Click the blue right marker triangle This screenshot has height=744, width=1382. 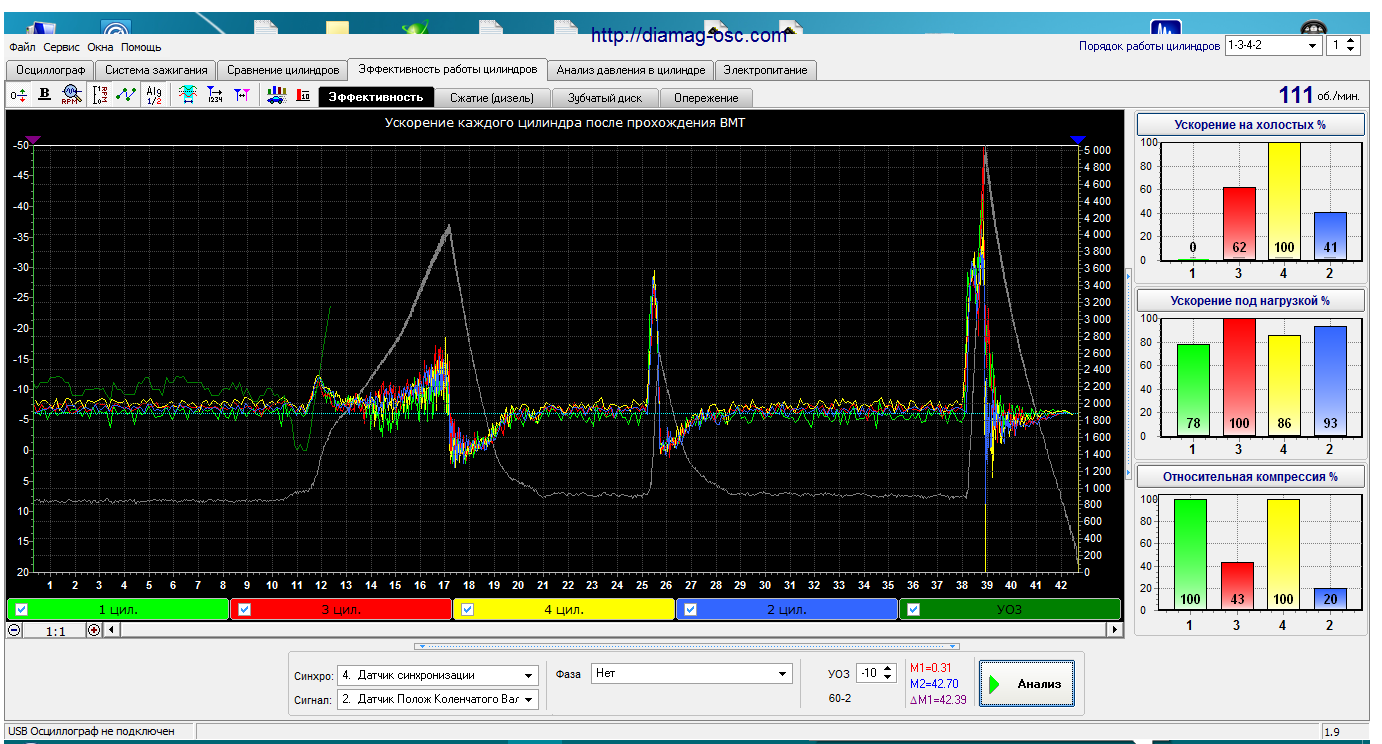click(x=1077, y=139)
